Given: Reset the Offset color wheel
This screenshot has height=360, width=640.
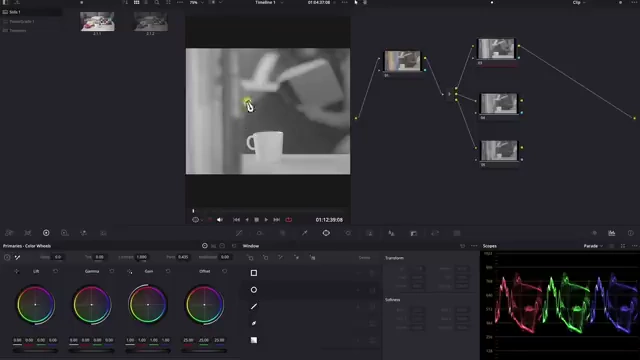Looking at the screenshot, I should coord(224,271).
